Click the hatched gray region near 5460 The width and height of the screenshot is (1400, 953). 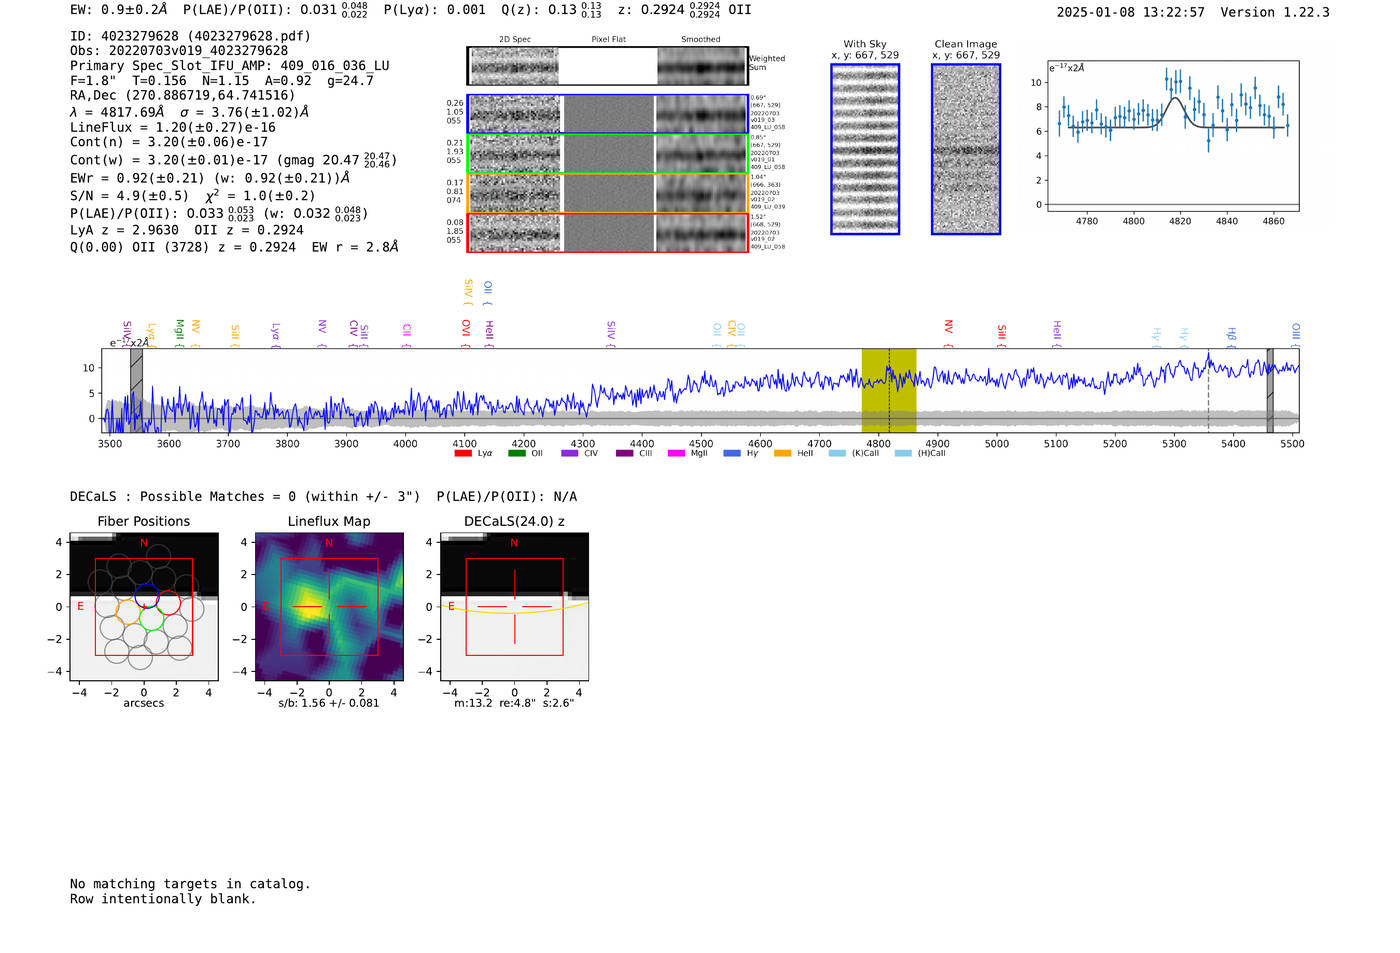point(1270,391)
